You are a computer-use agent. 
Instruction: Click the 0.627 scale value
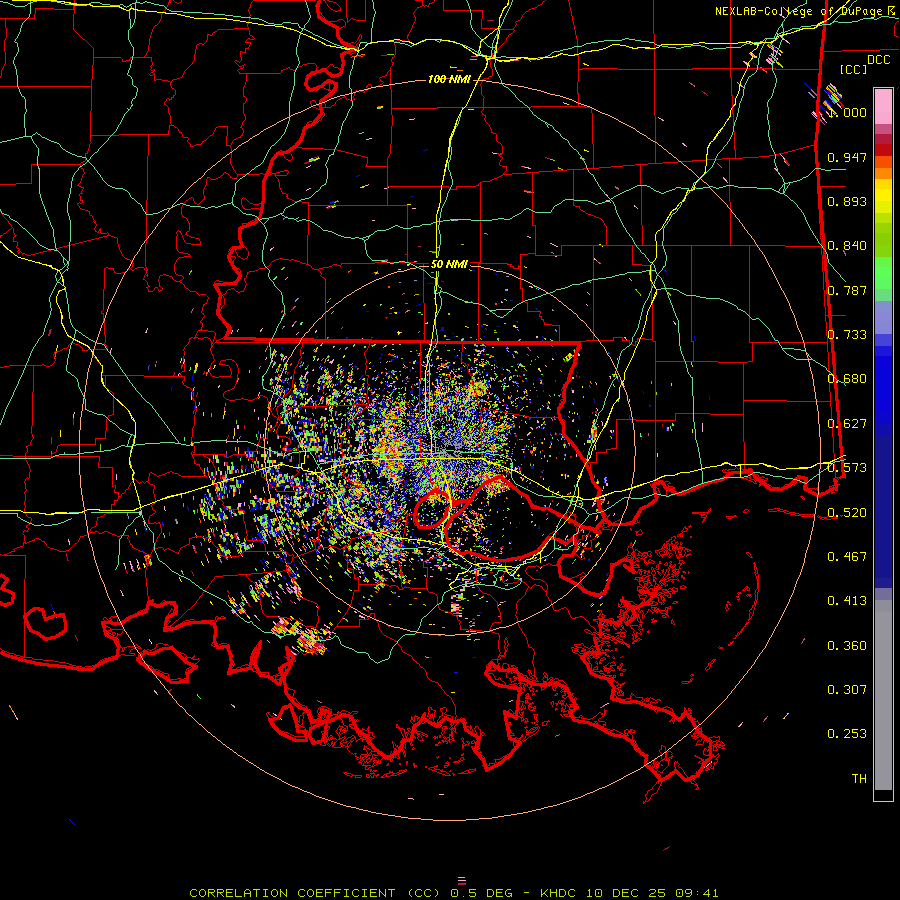click(847, 424)
